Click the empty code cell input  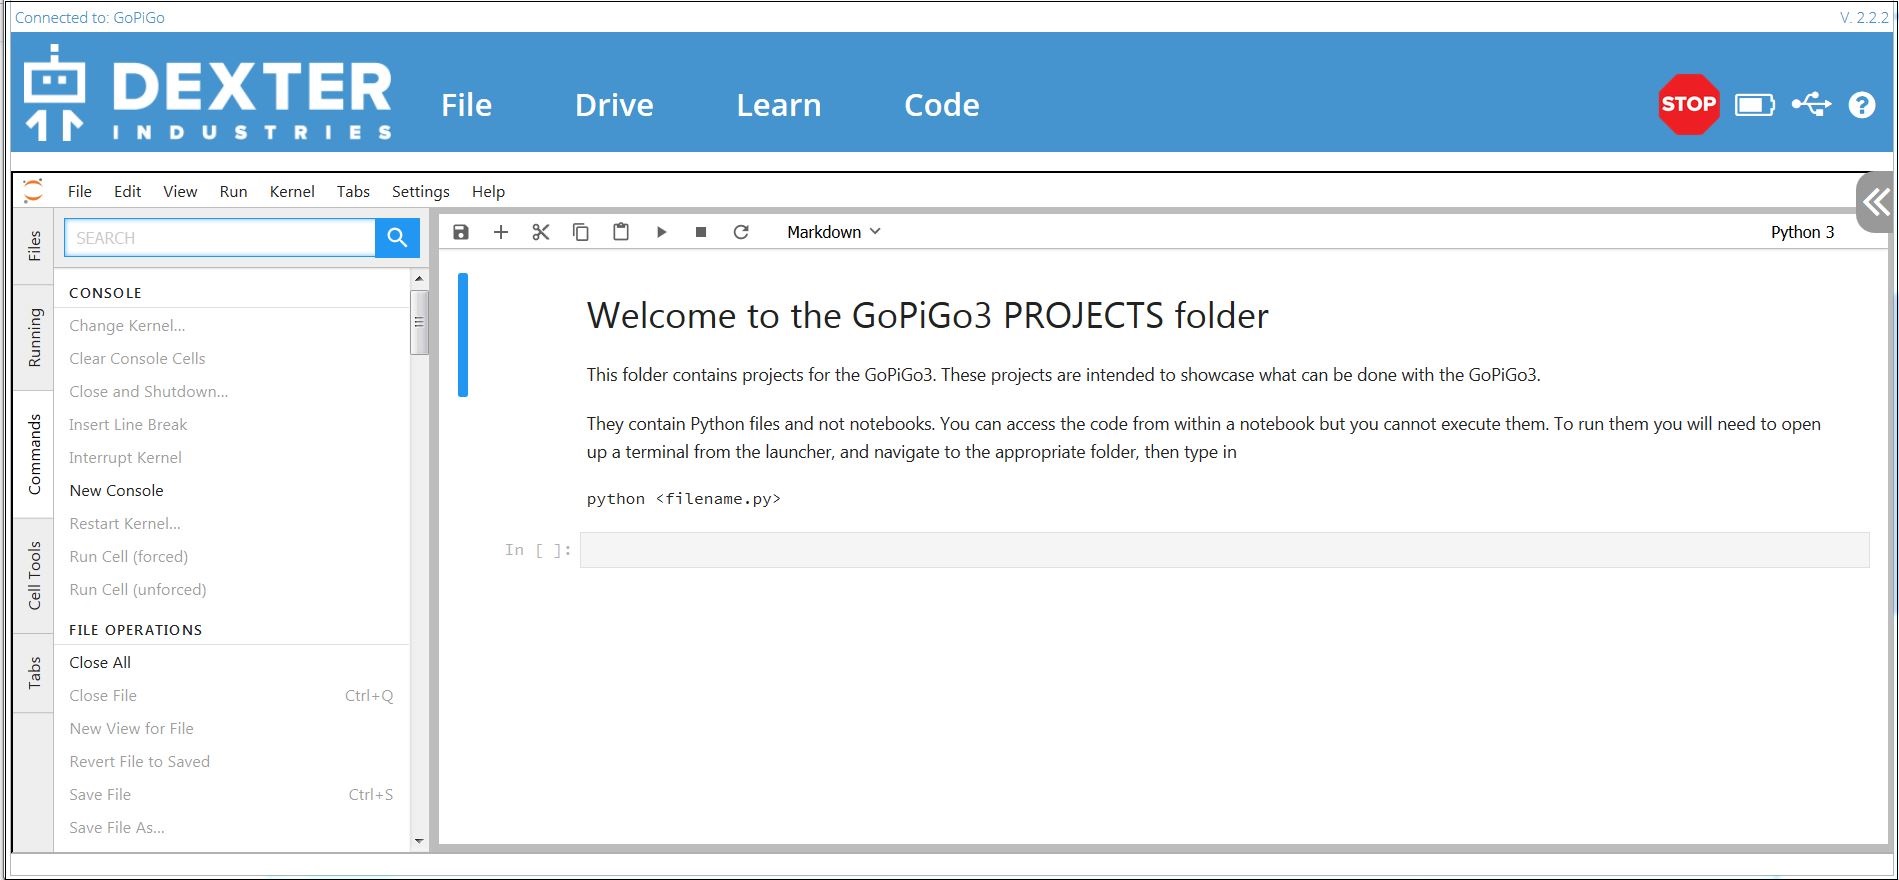click(1224, 550)
